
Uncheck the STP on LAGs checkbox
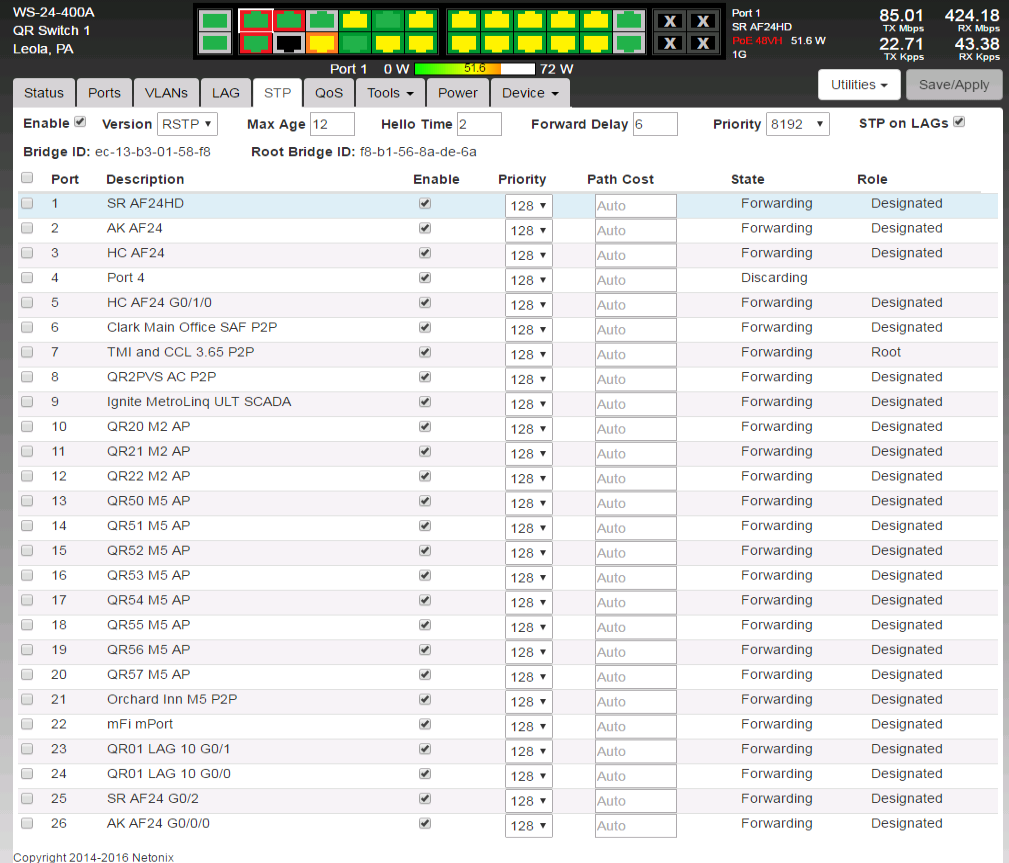coord(959,122)
